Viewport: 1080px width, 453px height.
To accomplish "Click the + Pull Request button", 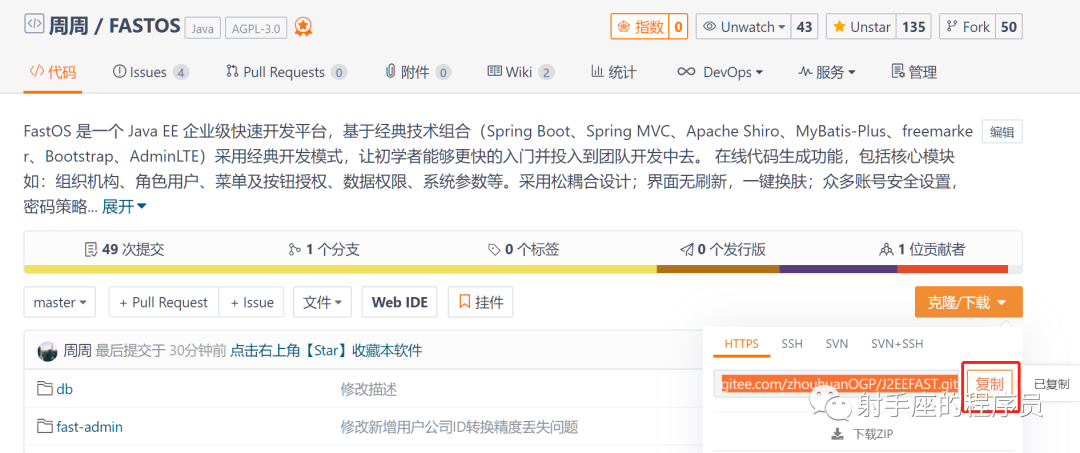I will point(164,302).
